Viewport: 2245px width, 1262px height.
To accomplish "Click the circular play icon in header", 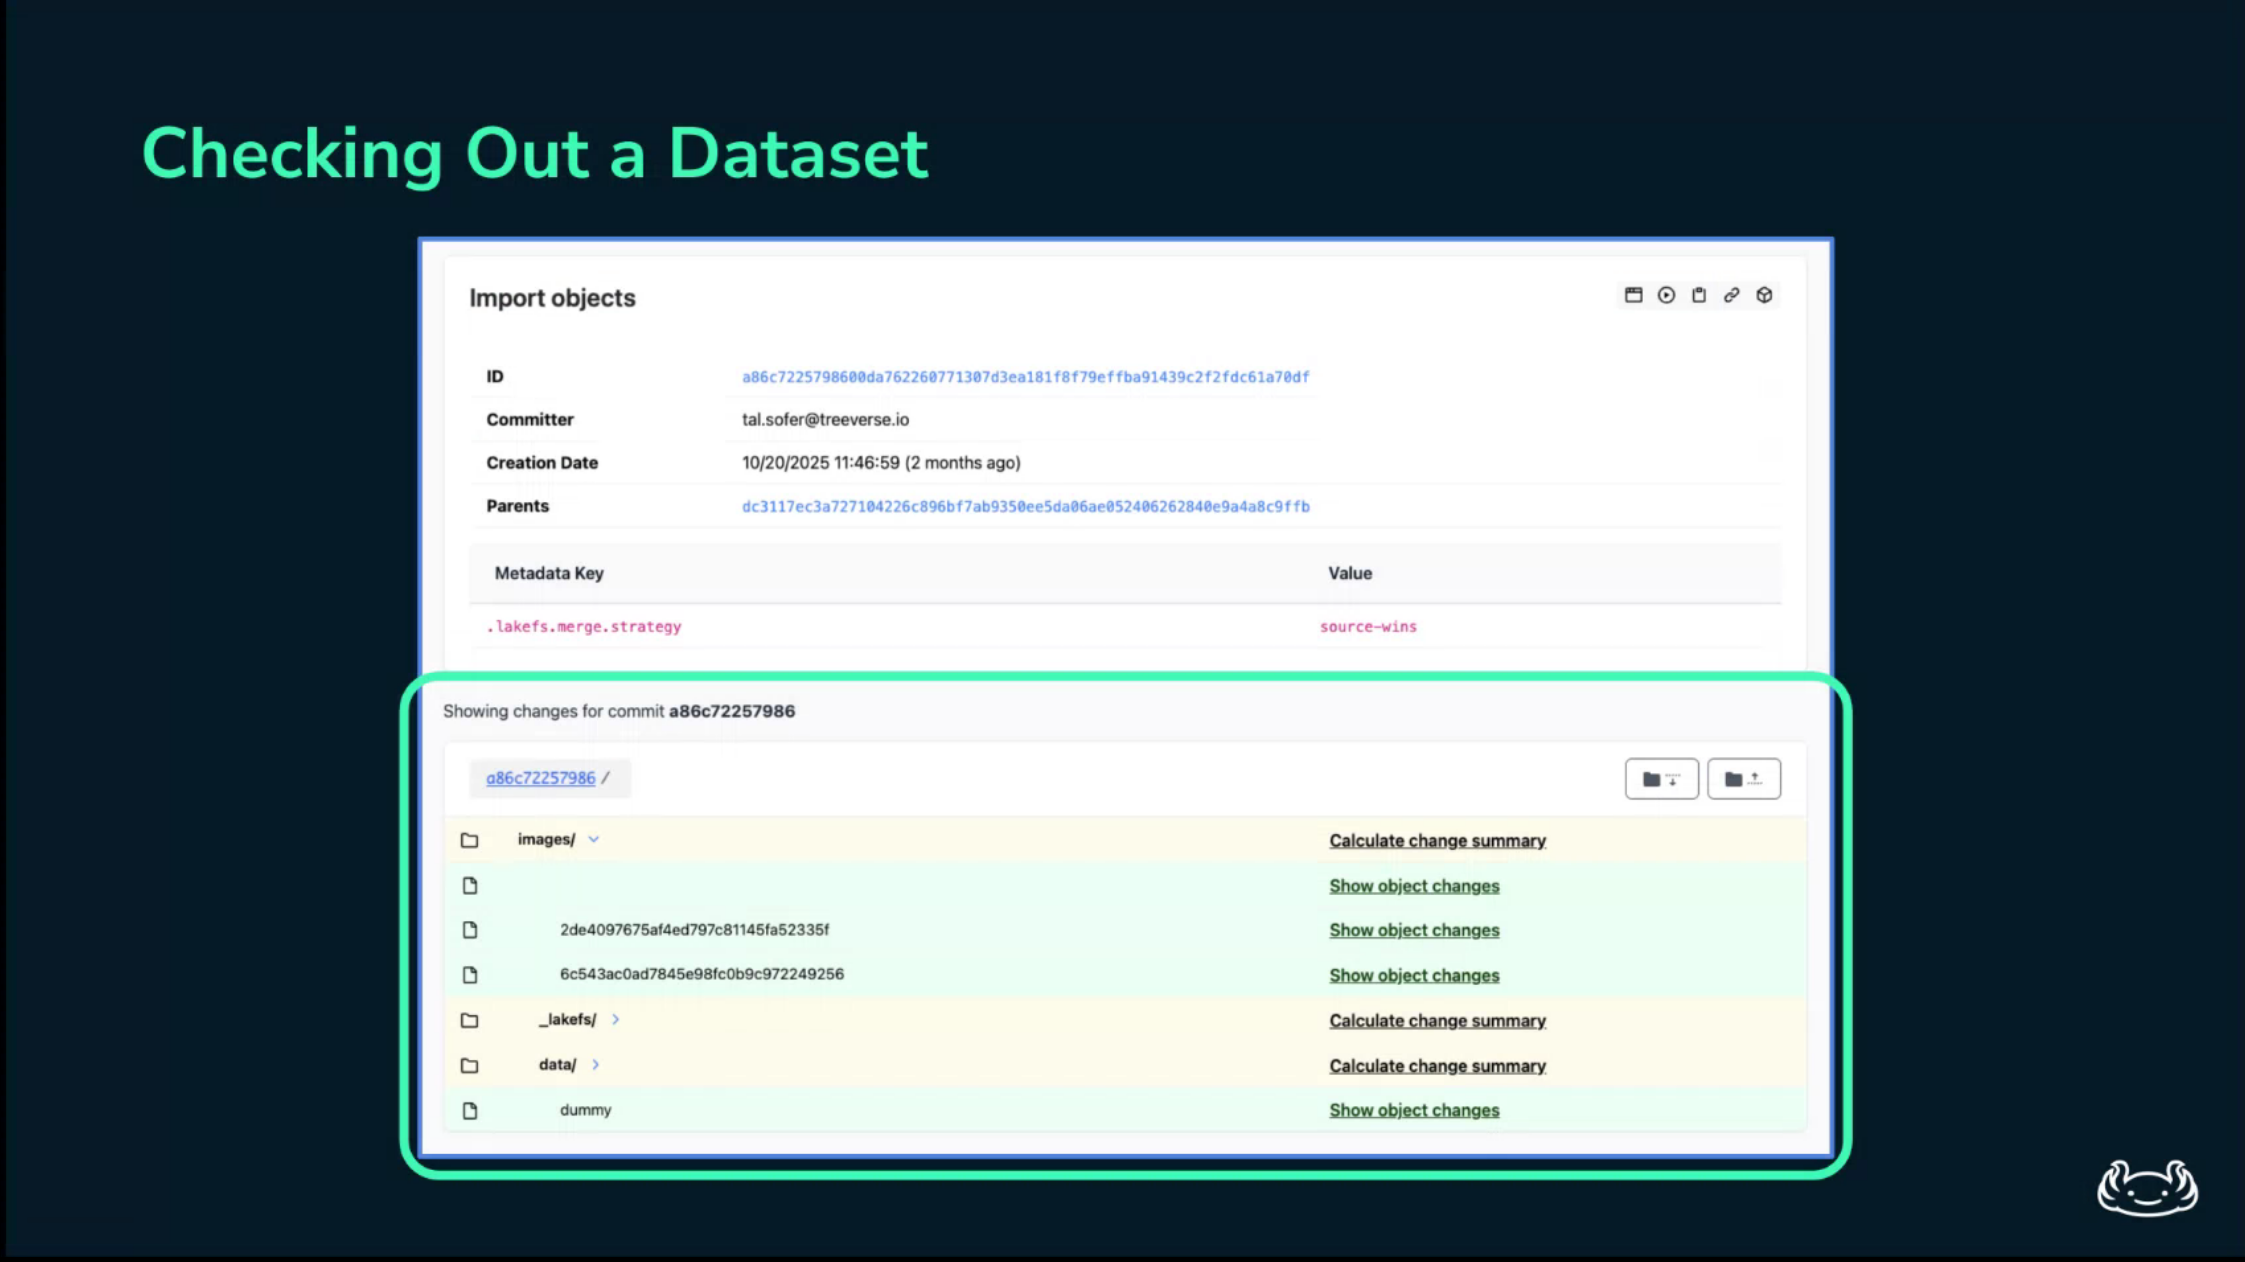I will coord(1666,295).
